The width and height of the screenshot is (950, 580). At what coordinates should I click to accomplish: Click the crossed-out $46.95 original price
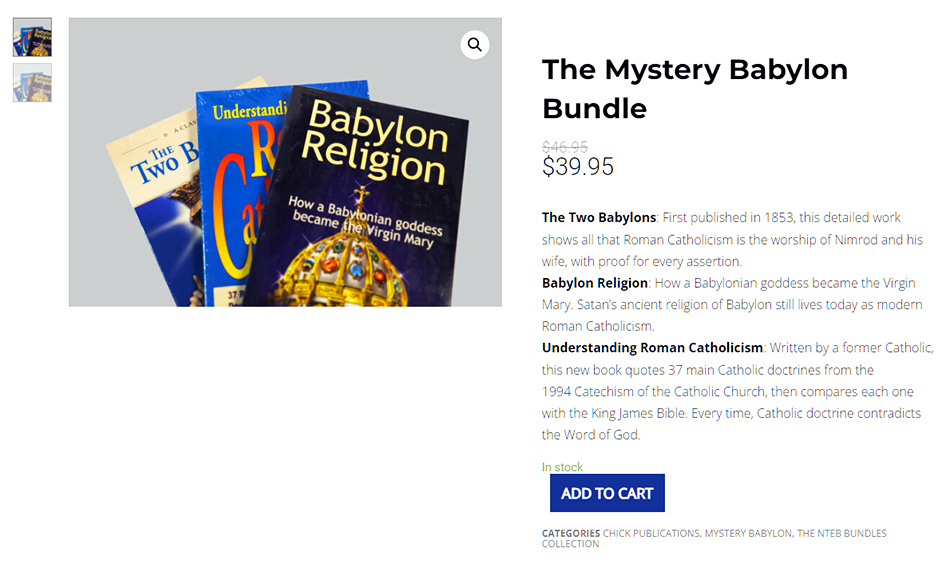(565, 147)
